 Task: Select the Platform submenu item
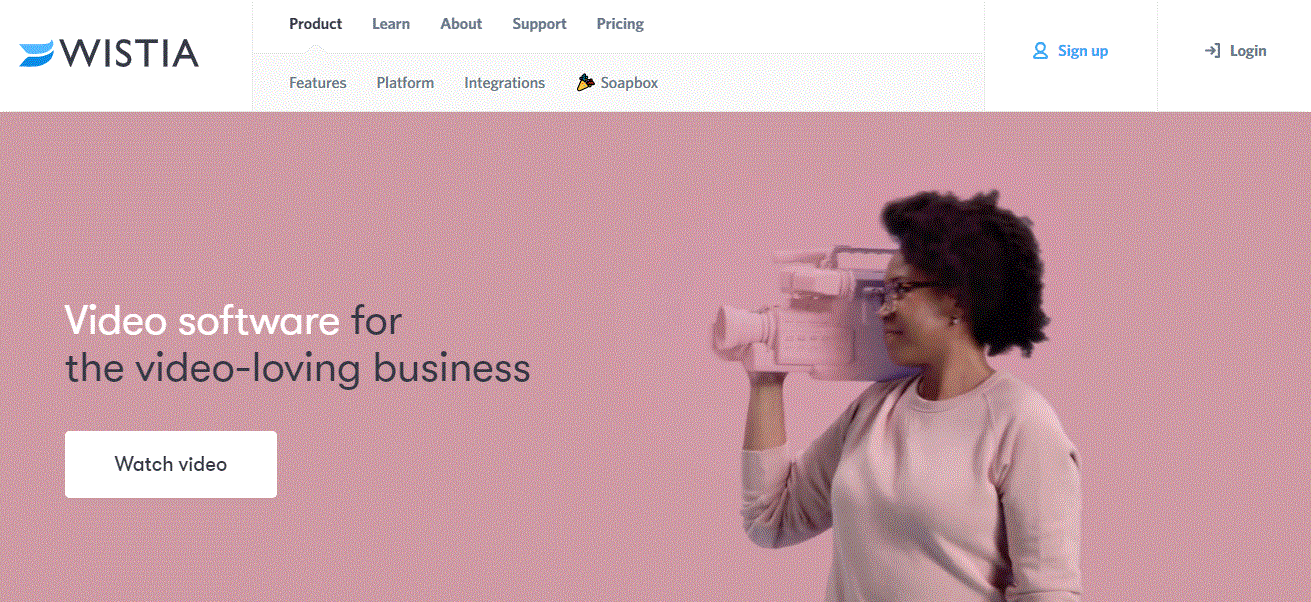pyautogui.click(x=405, y=83)
